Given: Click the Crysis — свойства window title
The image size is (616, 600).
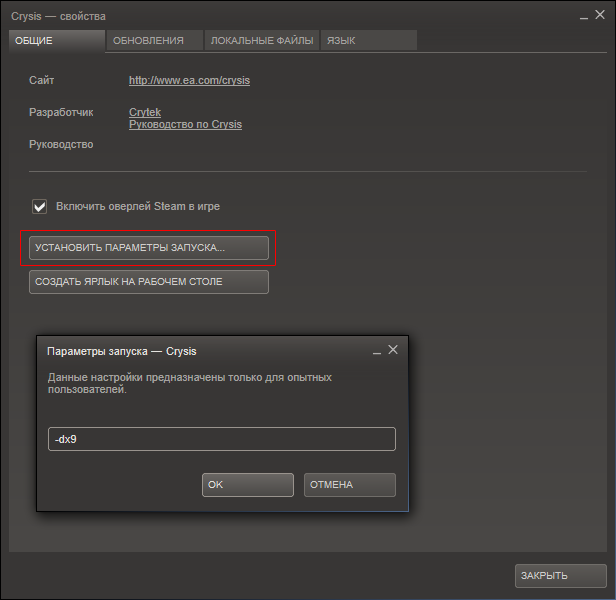Looking at the screenshot, I should click(x=58, y=17).
